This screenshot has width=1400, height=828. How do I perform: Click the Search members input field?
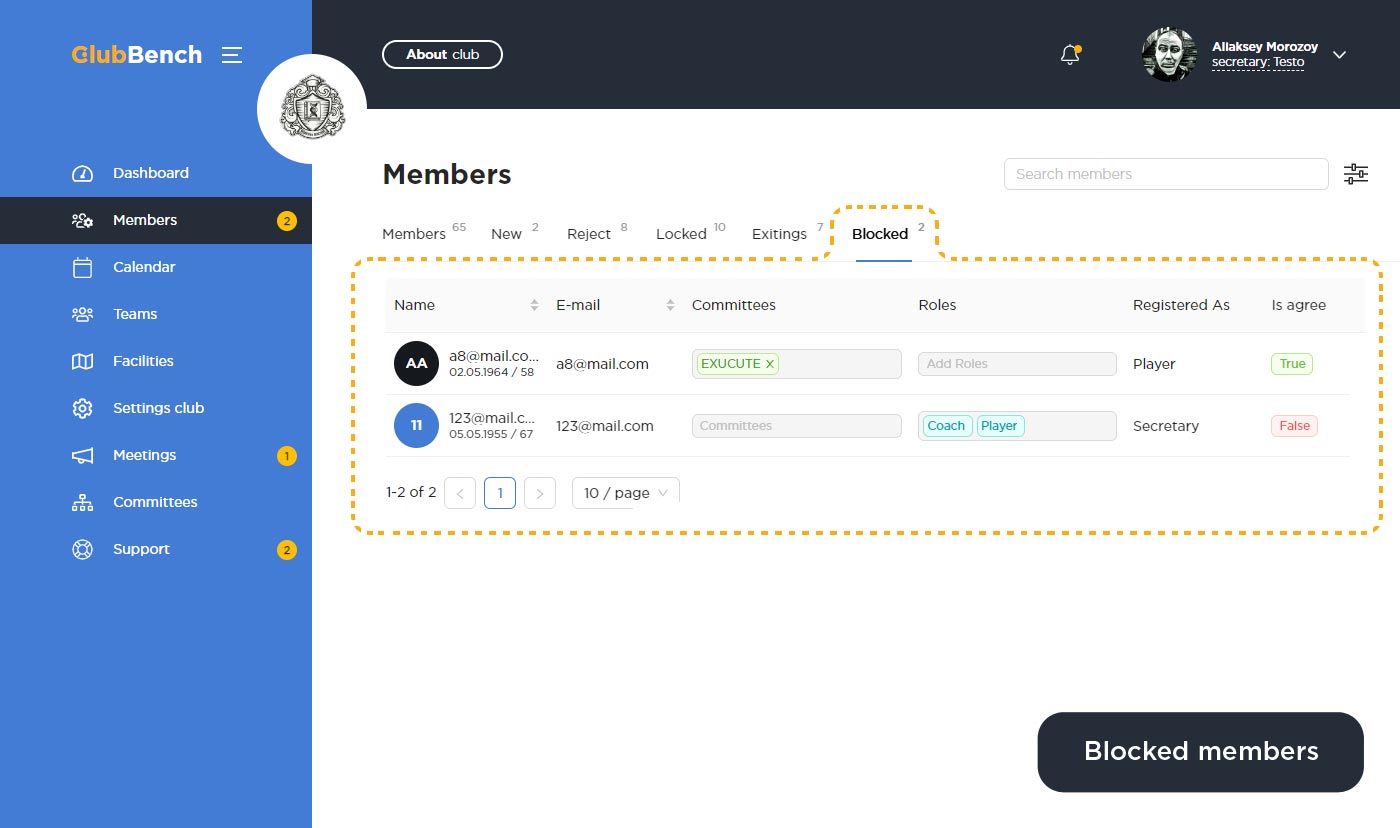1165,174
